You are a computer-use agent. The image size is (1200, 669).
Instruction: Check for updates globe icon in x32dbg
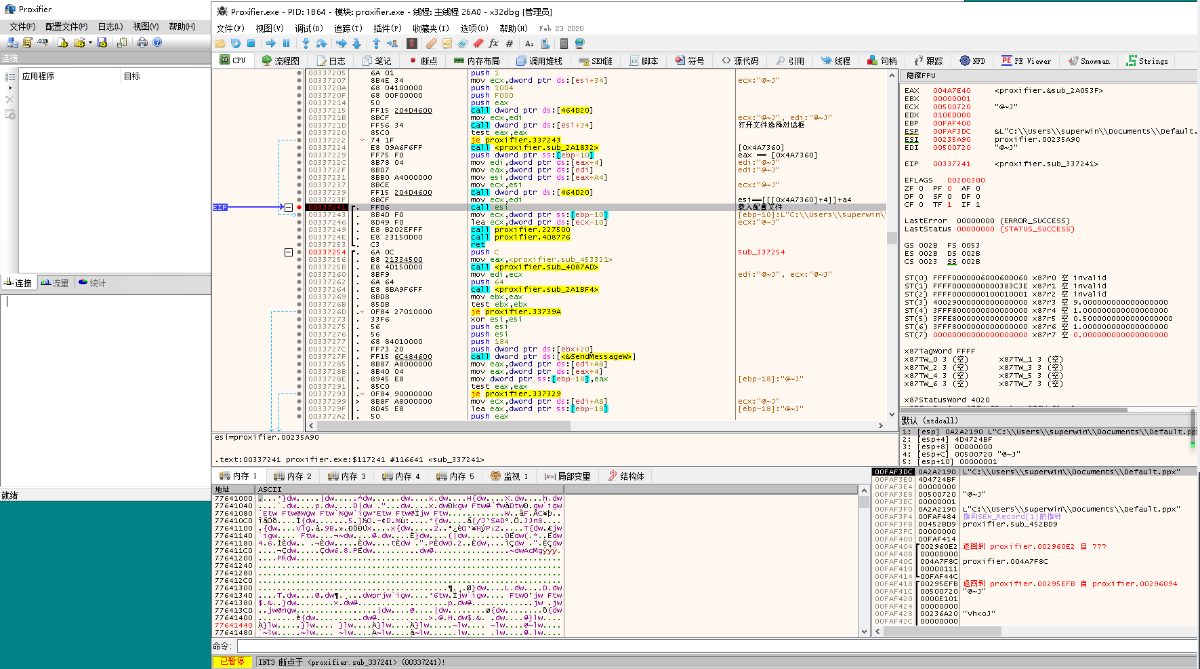pyautogui.click(x=579, y=43)
